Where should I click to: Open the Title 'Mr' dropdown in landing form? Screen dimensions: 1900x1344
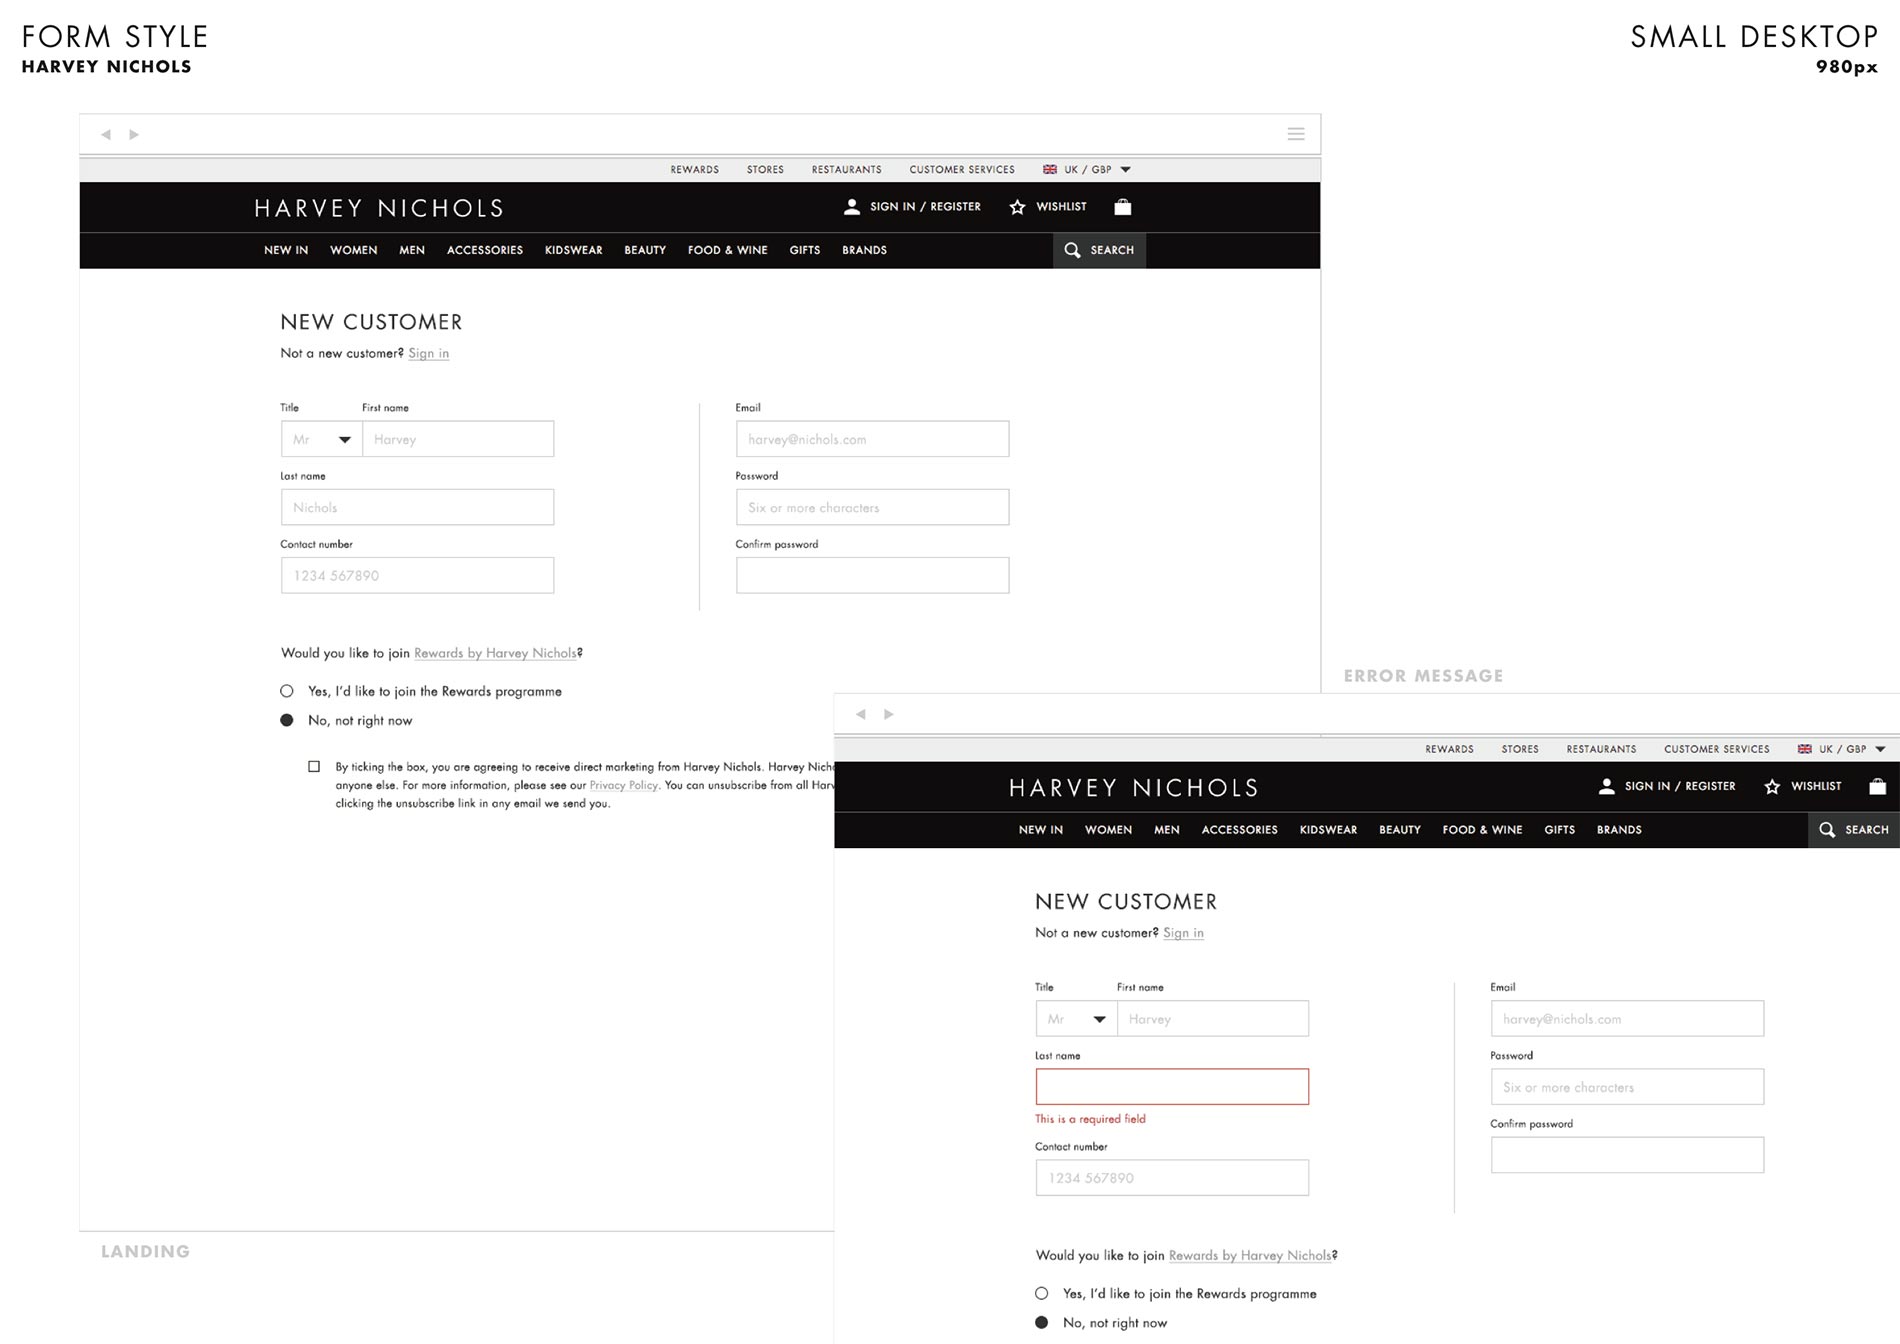coord(322,439)
